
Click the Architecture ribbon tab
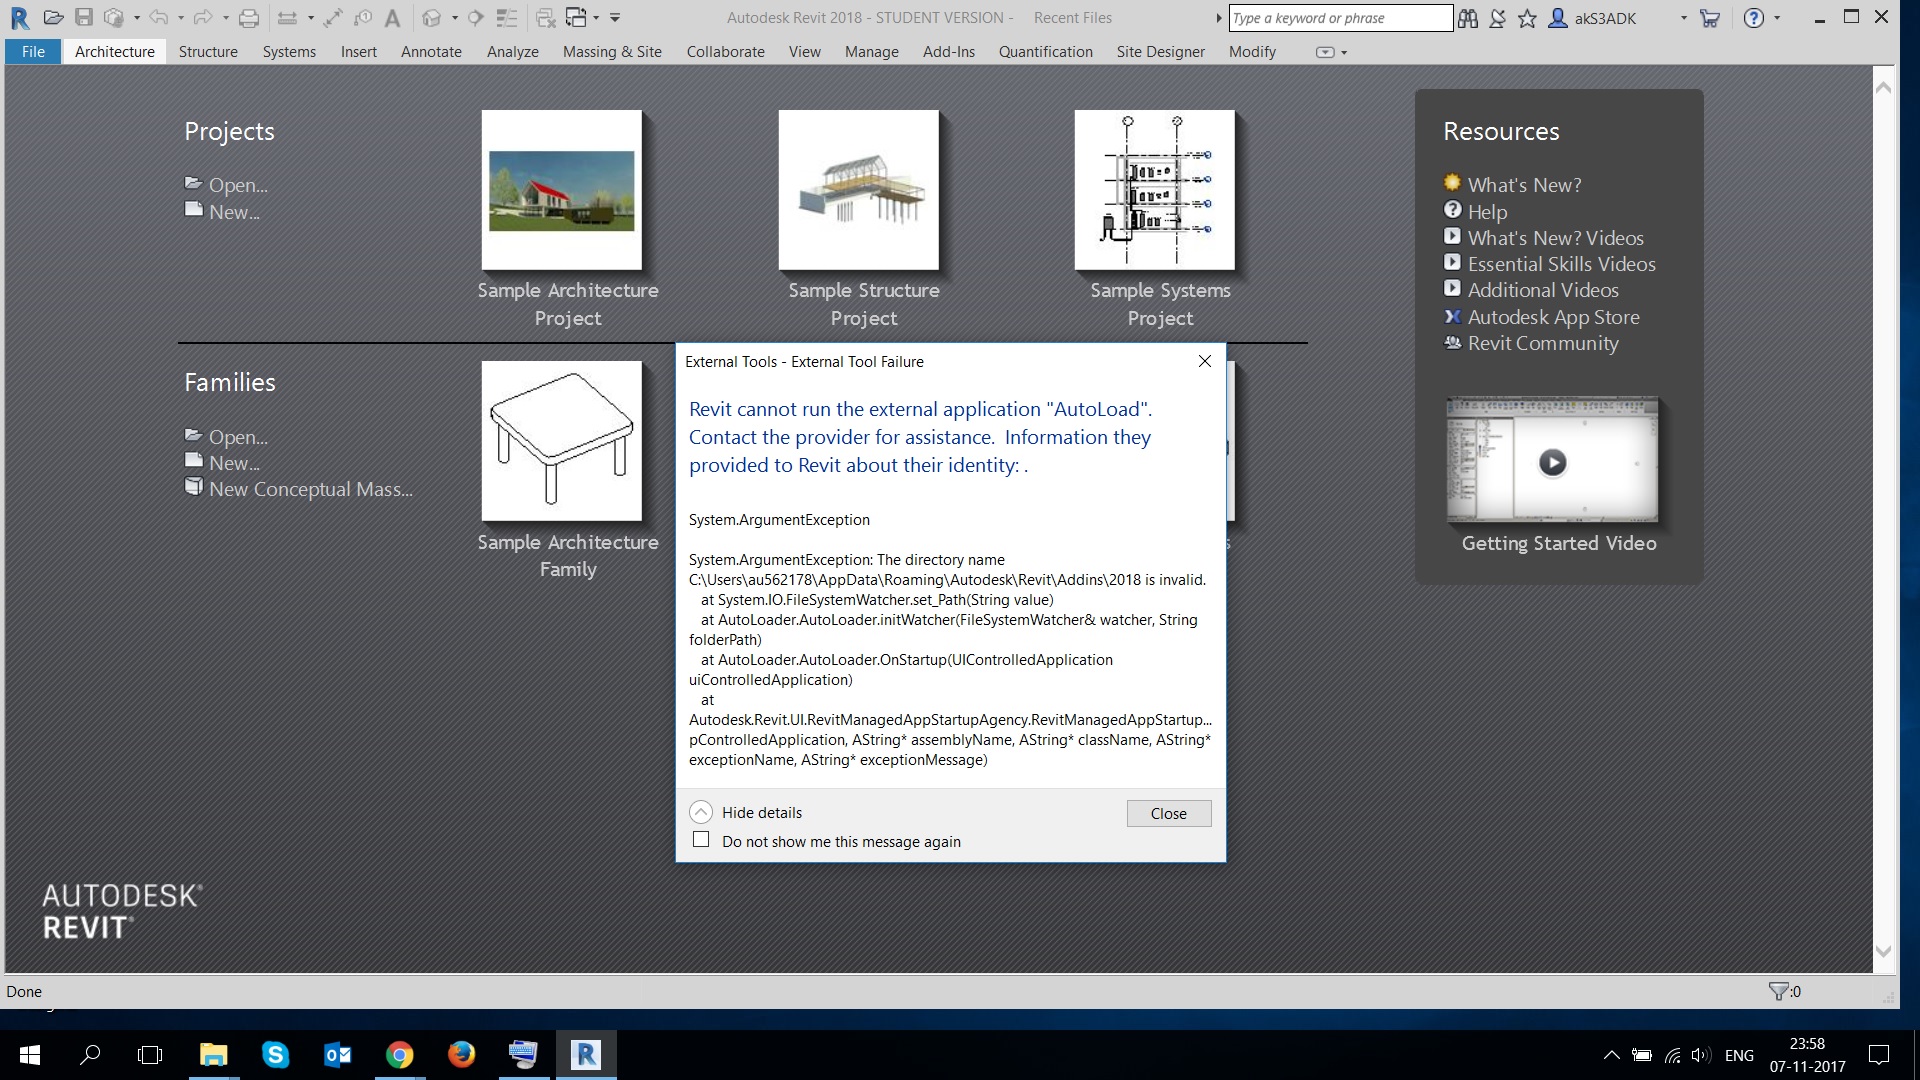[x=113, y=50]
